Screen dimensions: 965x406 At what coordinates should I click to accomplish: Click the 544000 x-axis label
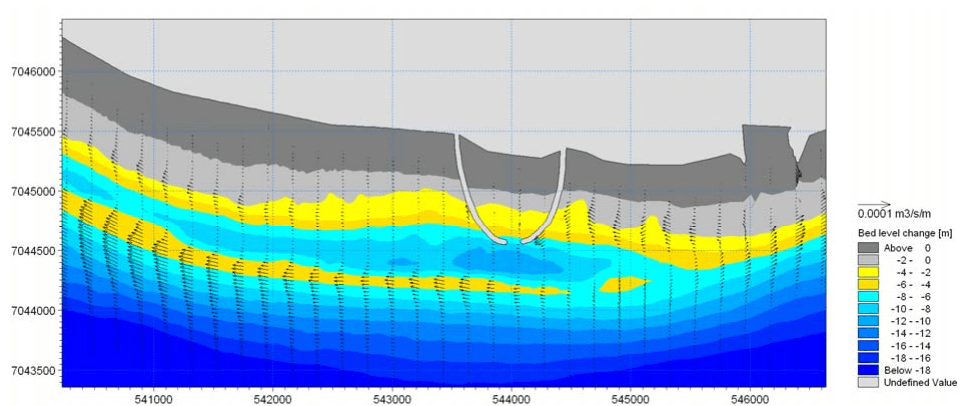pos(511,398)
